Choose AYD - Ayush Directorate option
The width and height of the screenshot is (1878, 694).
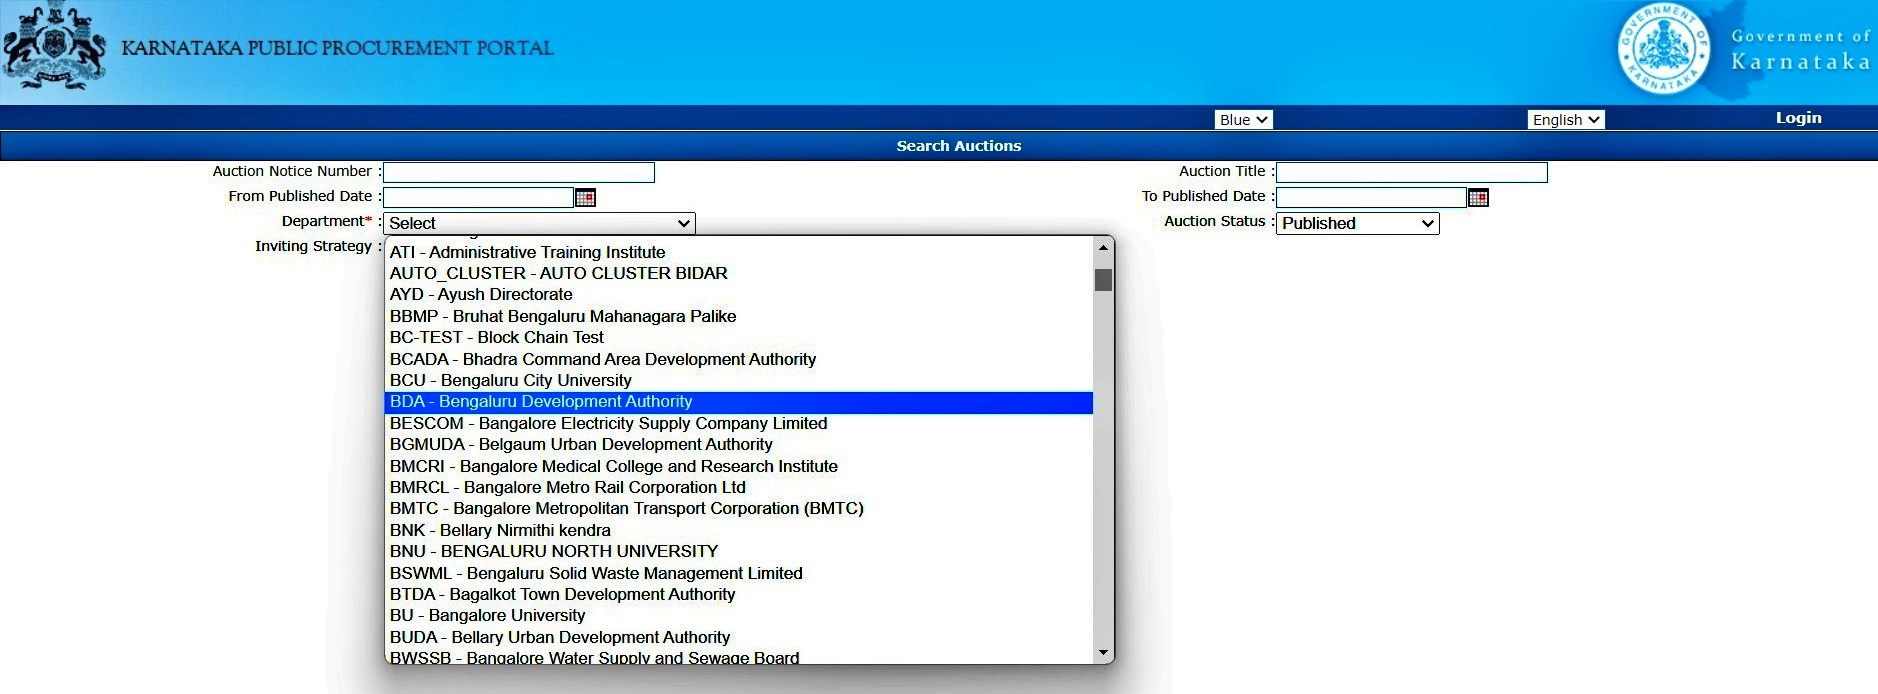[739, 294]
